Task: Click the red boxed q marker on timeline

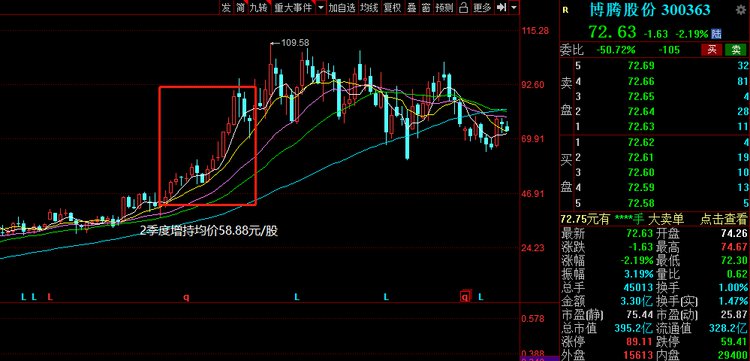Action: (x=465, y=297)
